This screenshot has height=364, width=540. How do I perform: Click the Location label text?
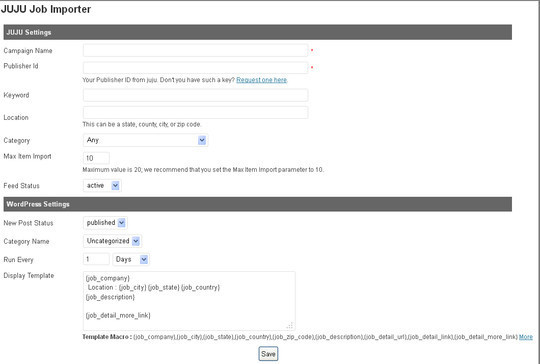tap(16, 117)
